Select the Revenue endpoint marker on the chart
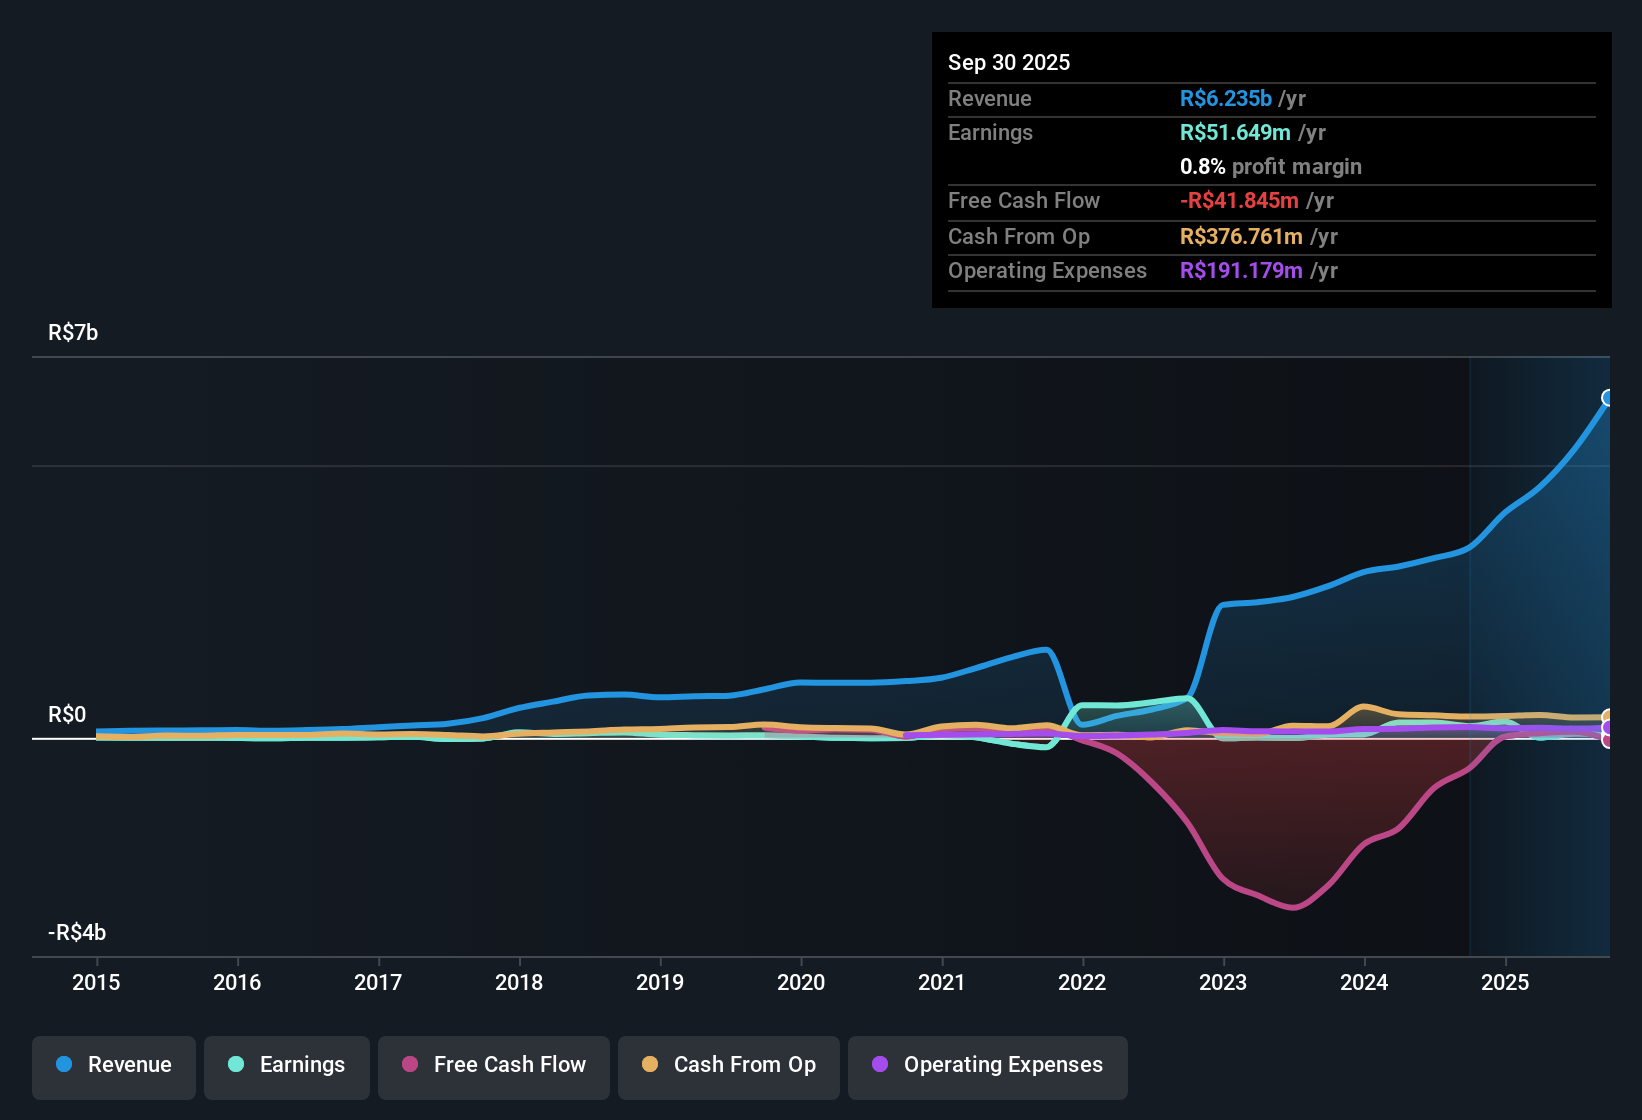This screenshot has width=1642, height=1120. [x=1607, y=398]
